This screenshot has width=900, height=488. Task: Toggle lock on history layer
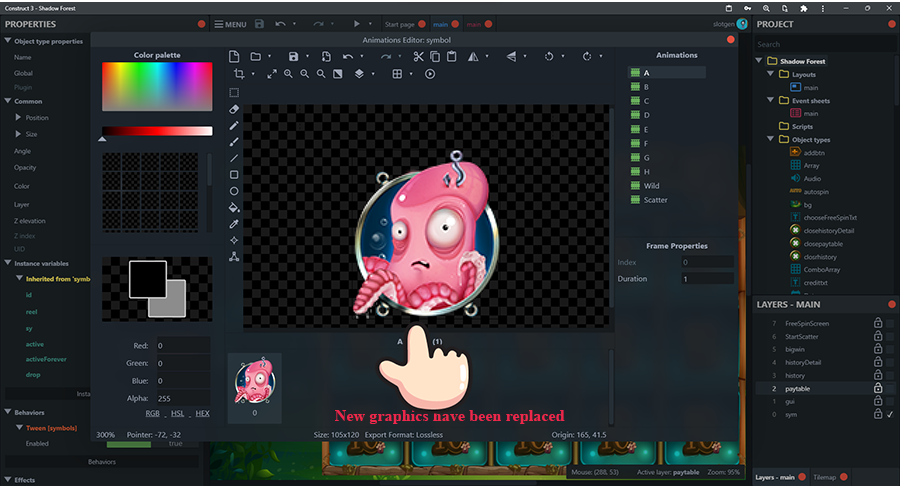click(x=878, y=375)
